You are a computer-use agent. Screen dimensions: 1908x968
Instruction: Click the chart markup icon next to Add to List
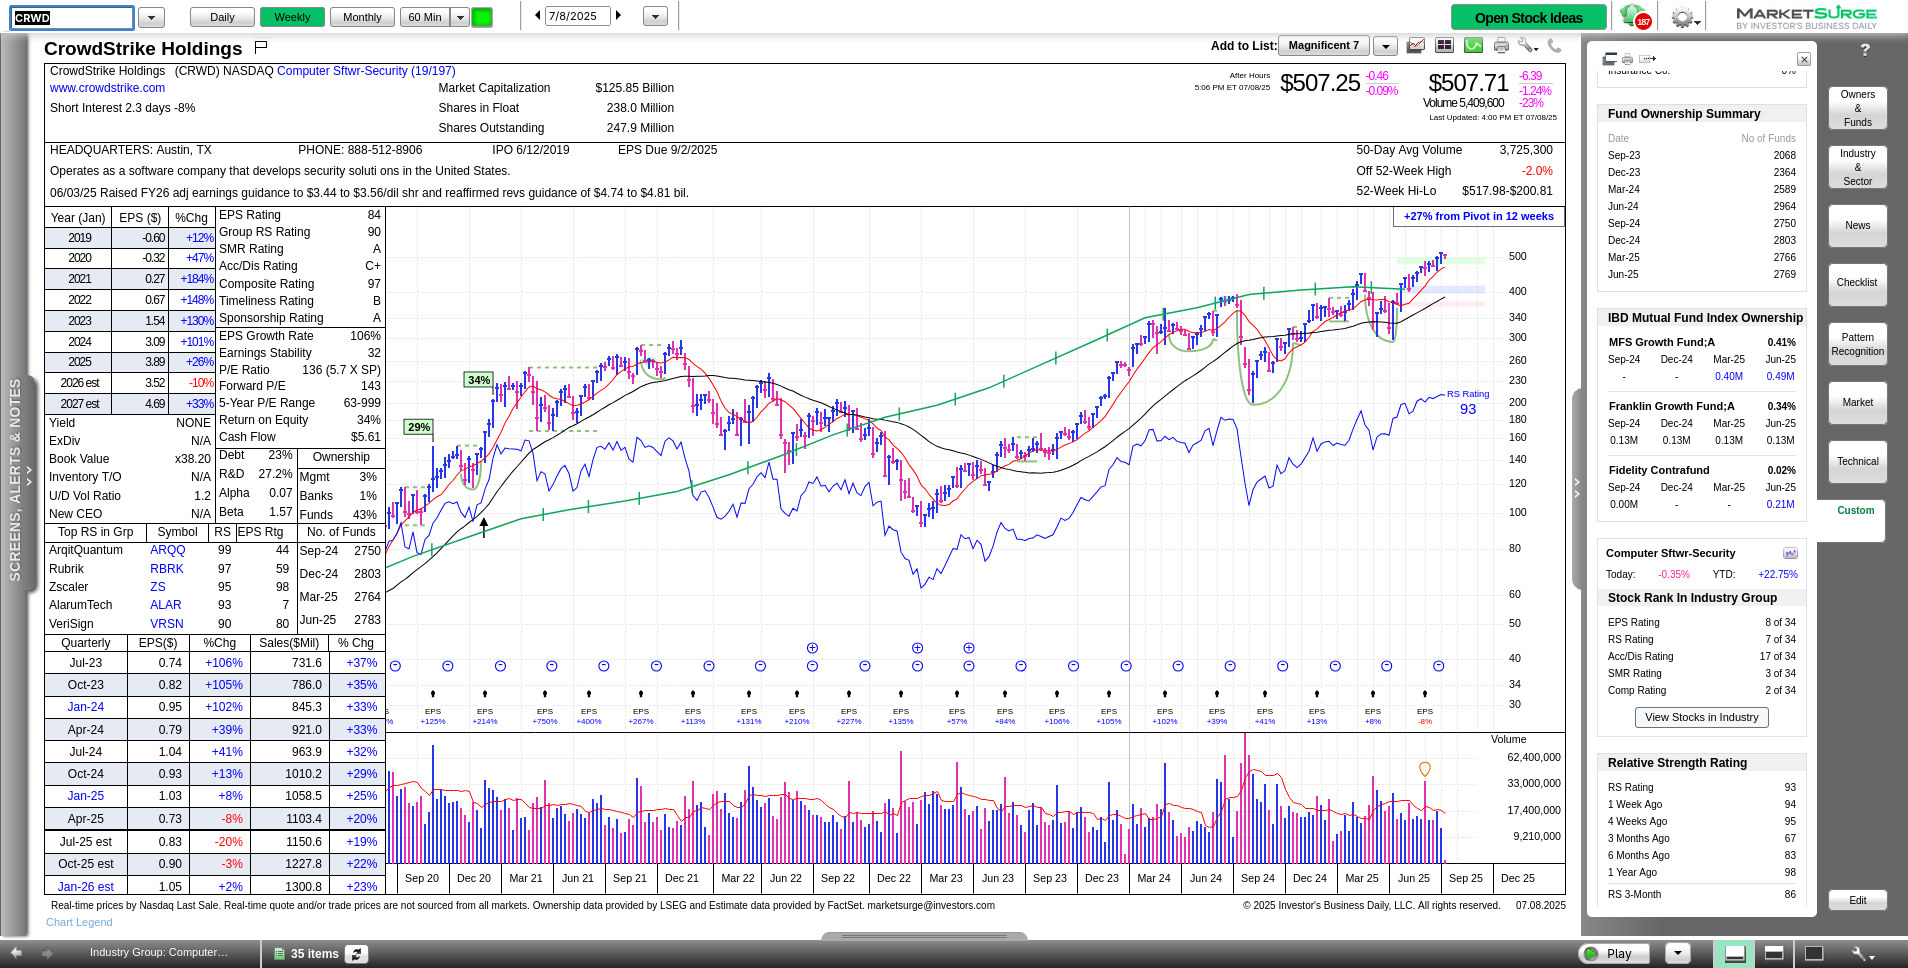[1416, 45]
